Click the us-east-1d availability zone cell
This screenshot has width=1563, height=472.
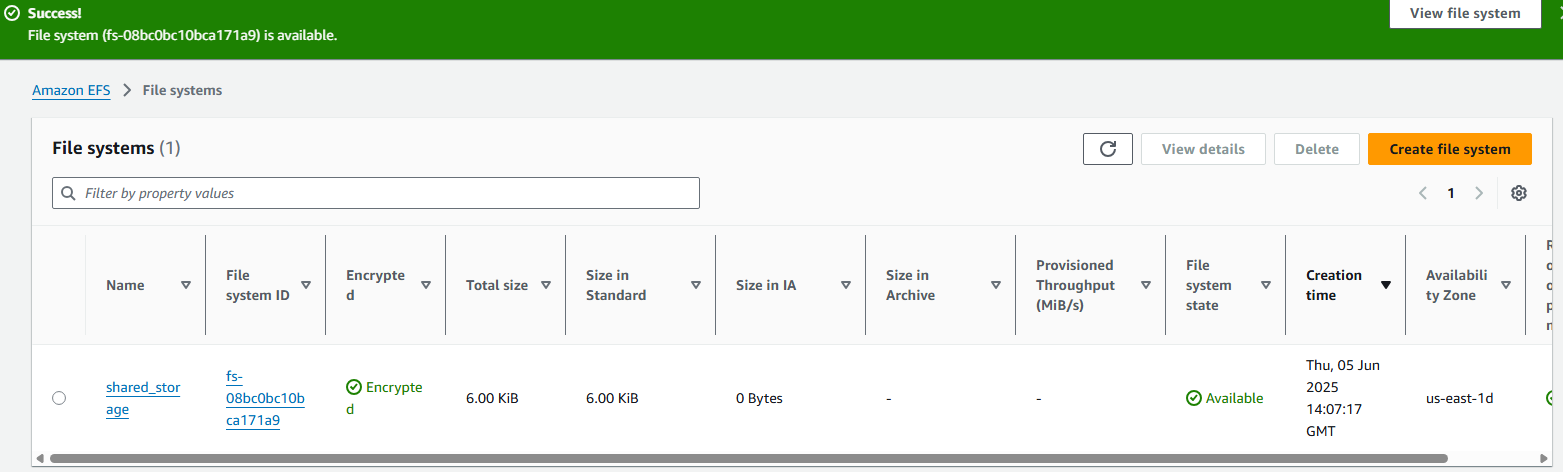coord(1459,398)
